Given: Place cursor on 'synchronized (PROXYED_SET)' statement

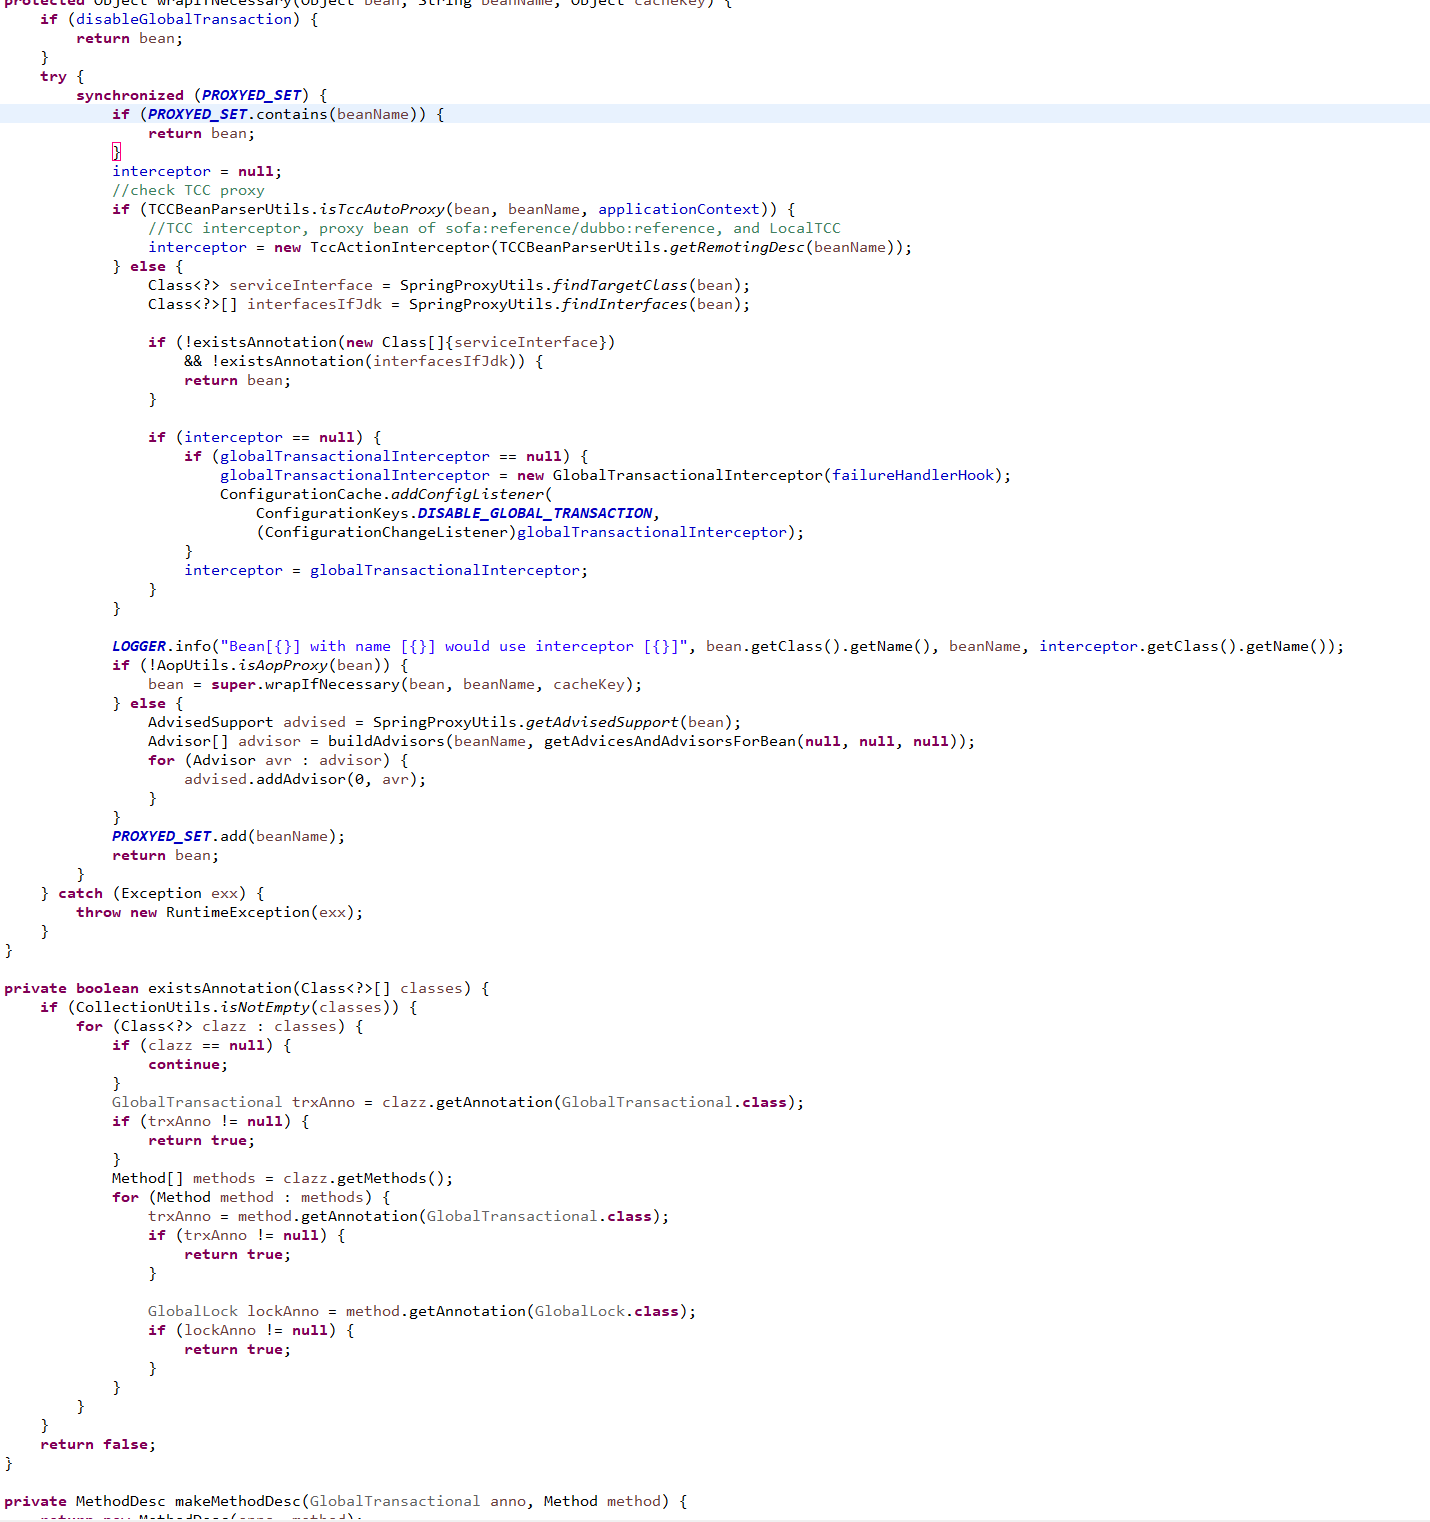Looking at the screenshot, I should pos(201,95).
